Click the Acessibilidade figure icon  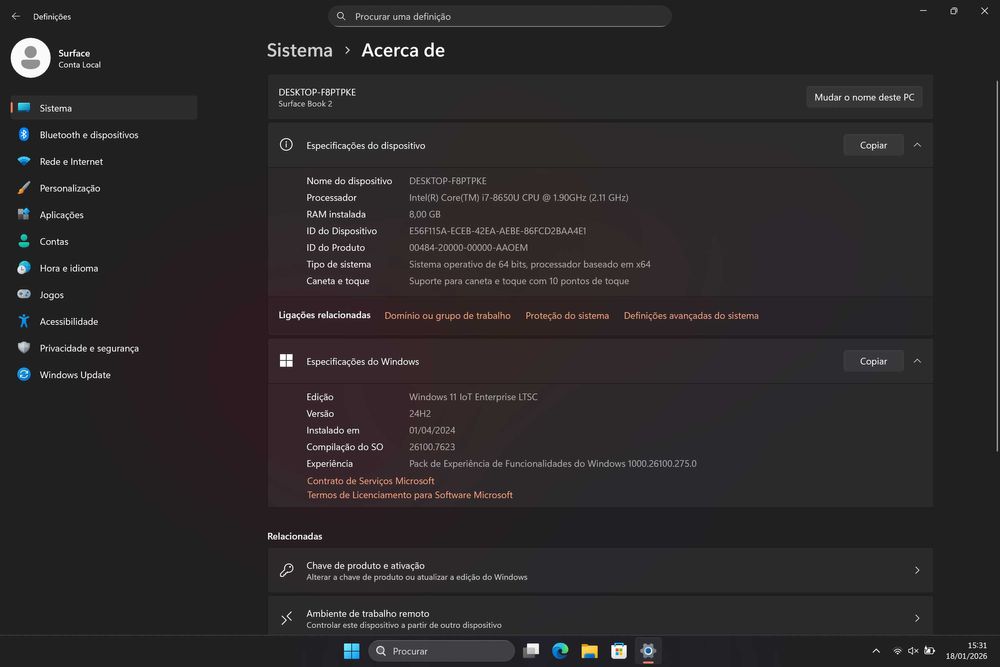pyautogui.click(x=24, y=321)
